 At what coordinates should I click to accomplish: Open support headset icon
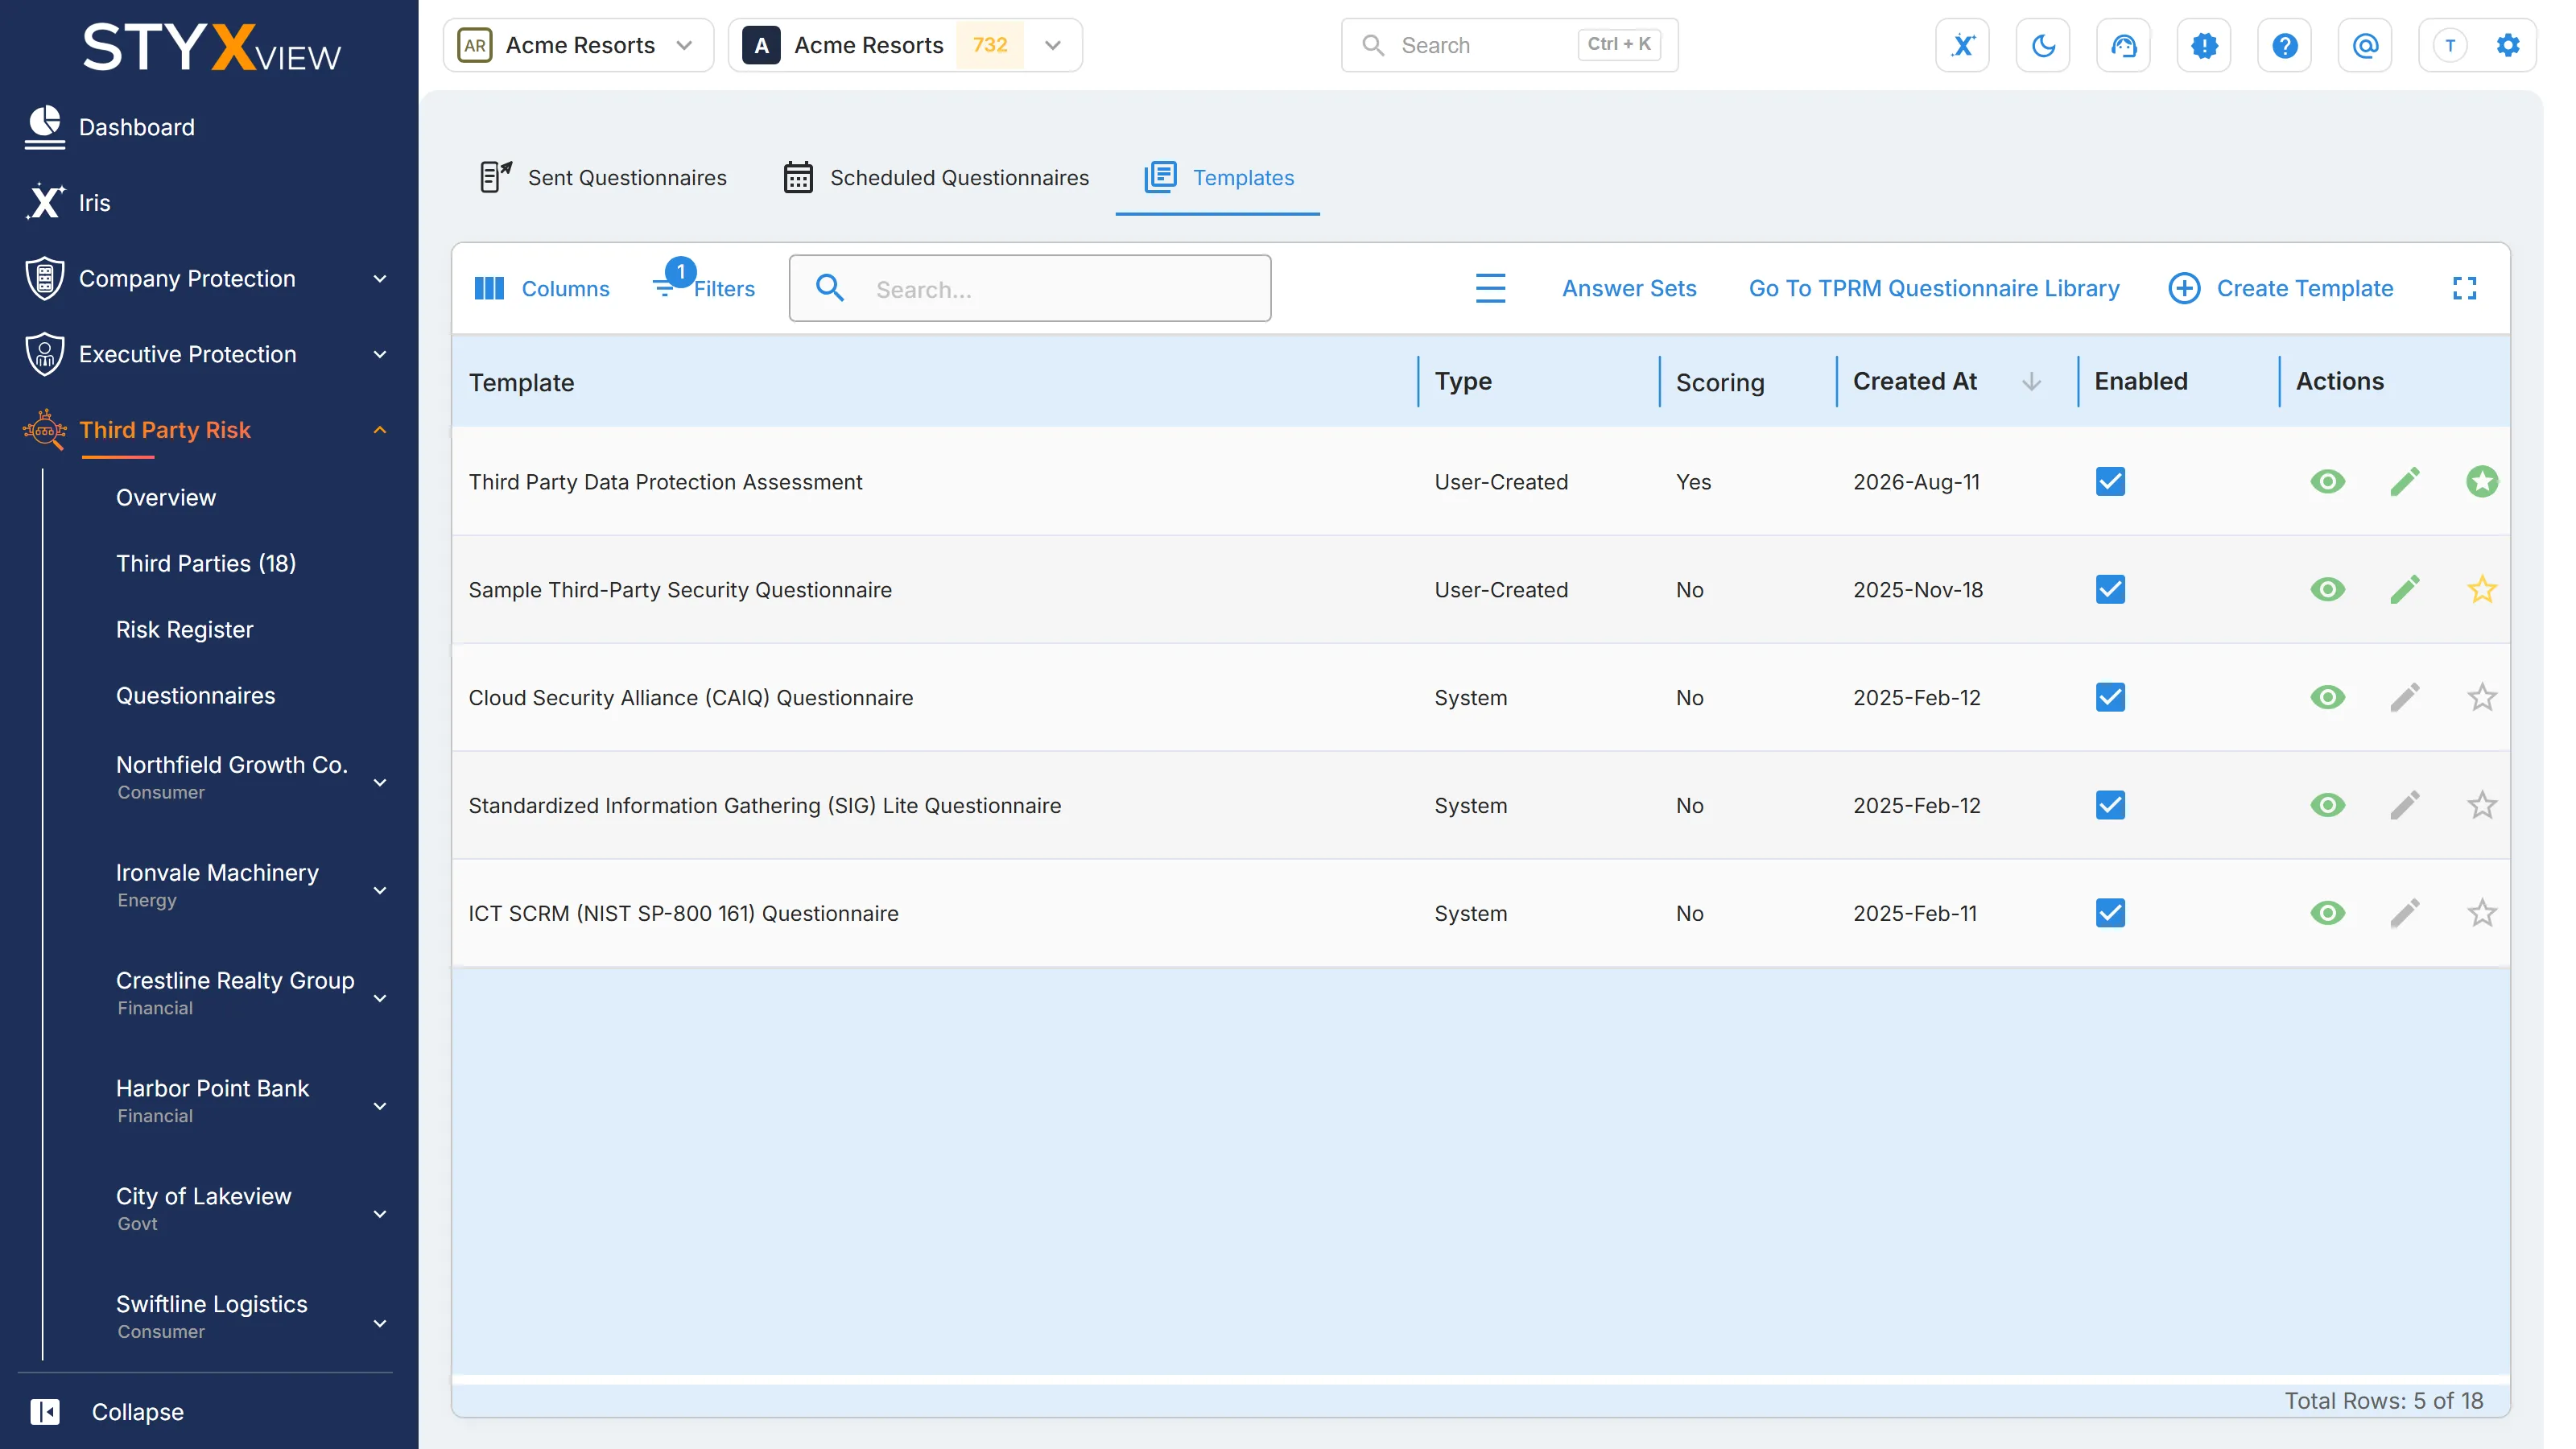click(2123, 45)
